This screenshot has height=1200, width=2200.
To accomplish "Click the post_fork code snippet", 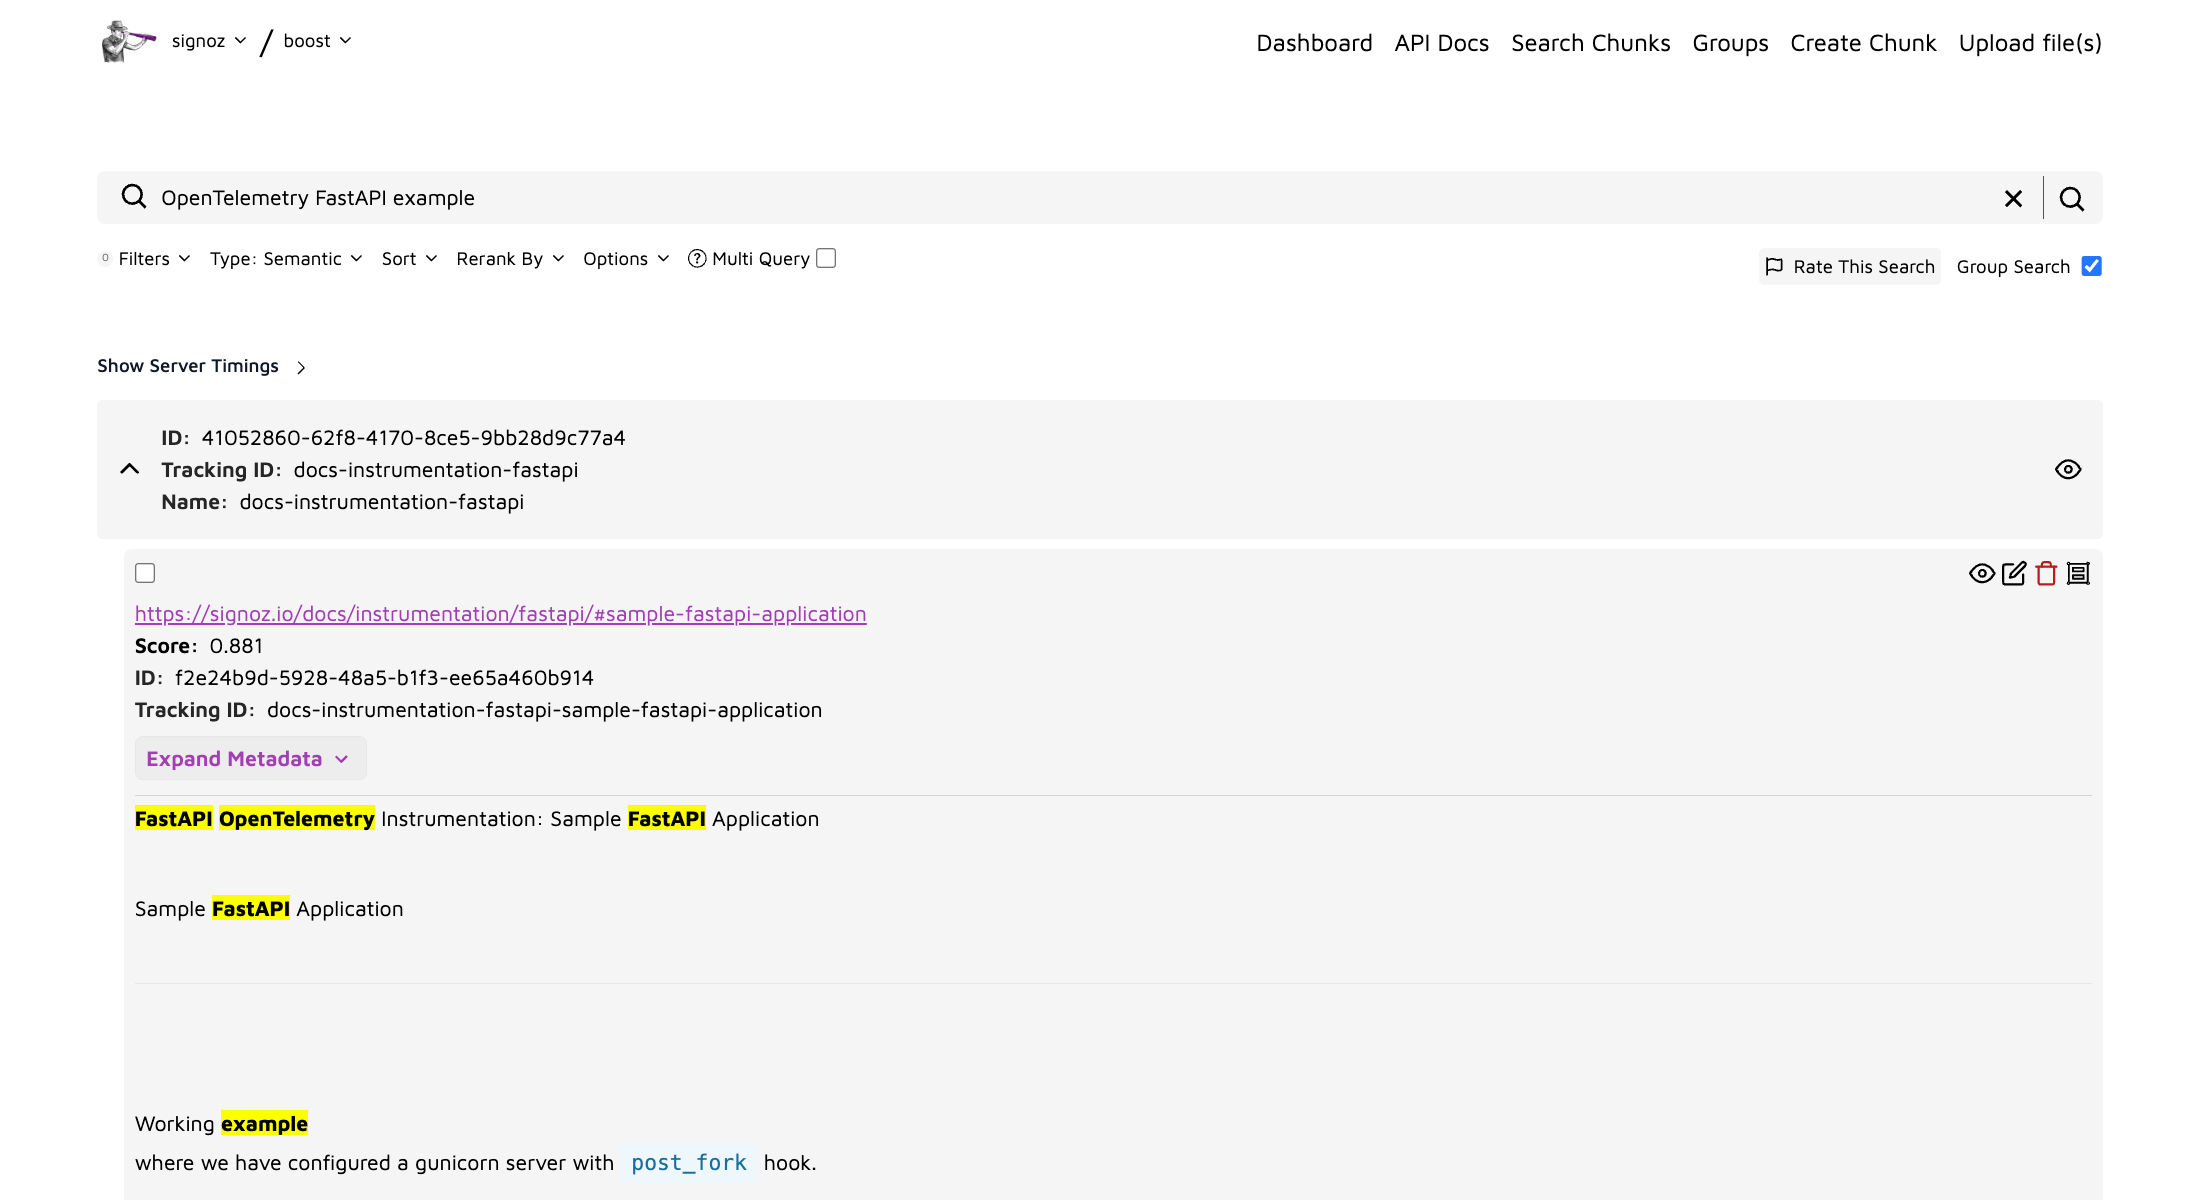I will point(689,1163).
